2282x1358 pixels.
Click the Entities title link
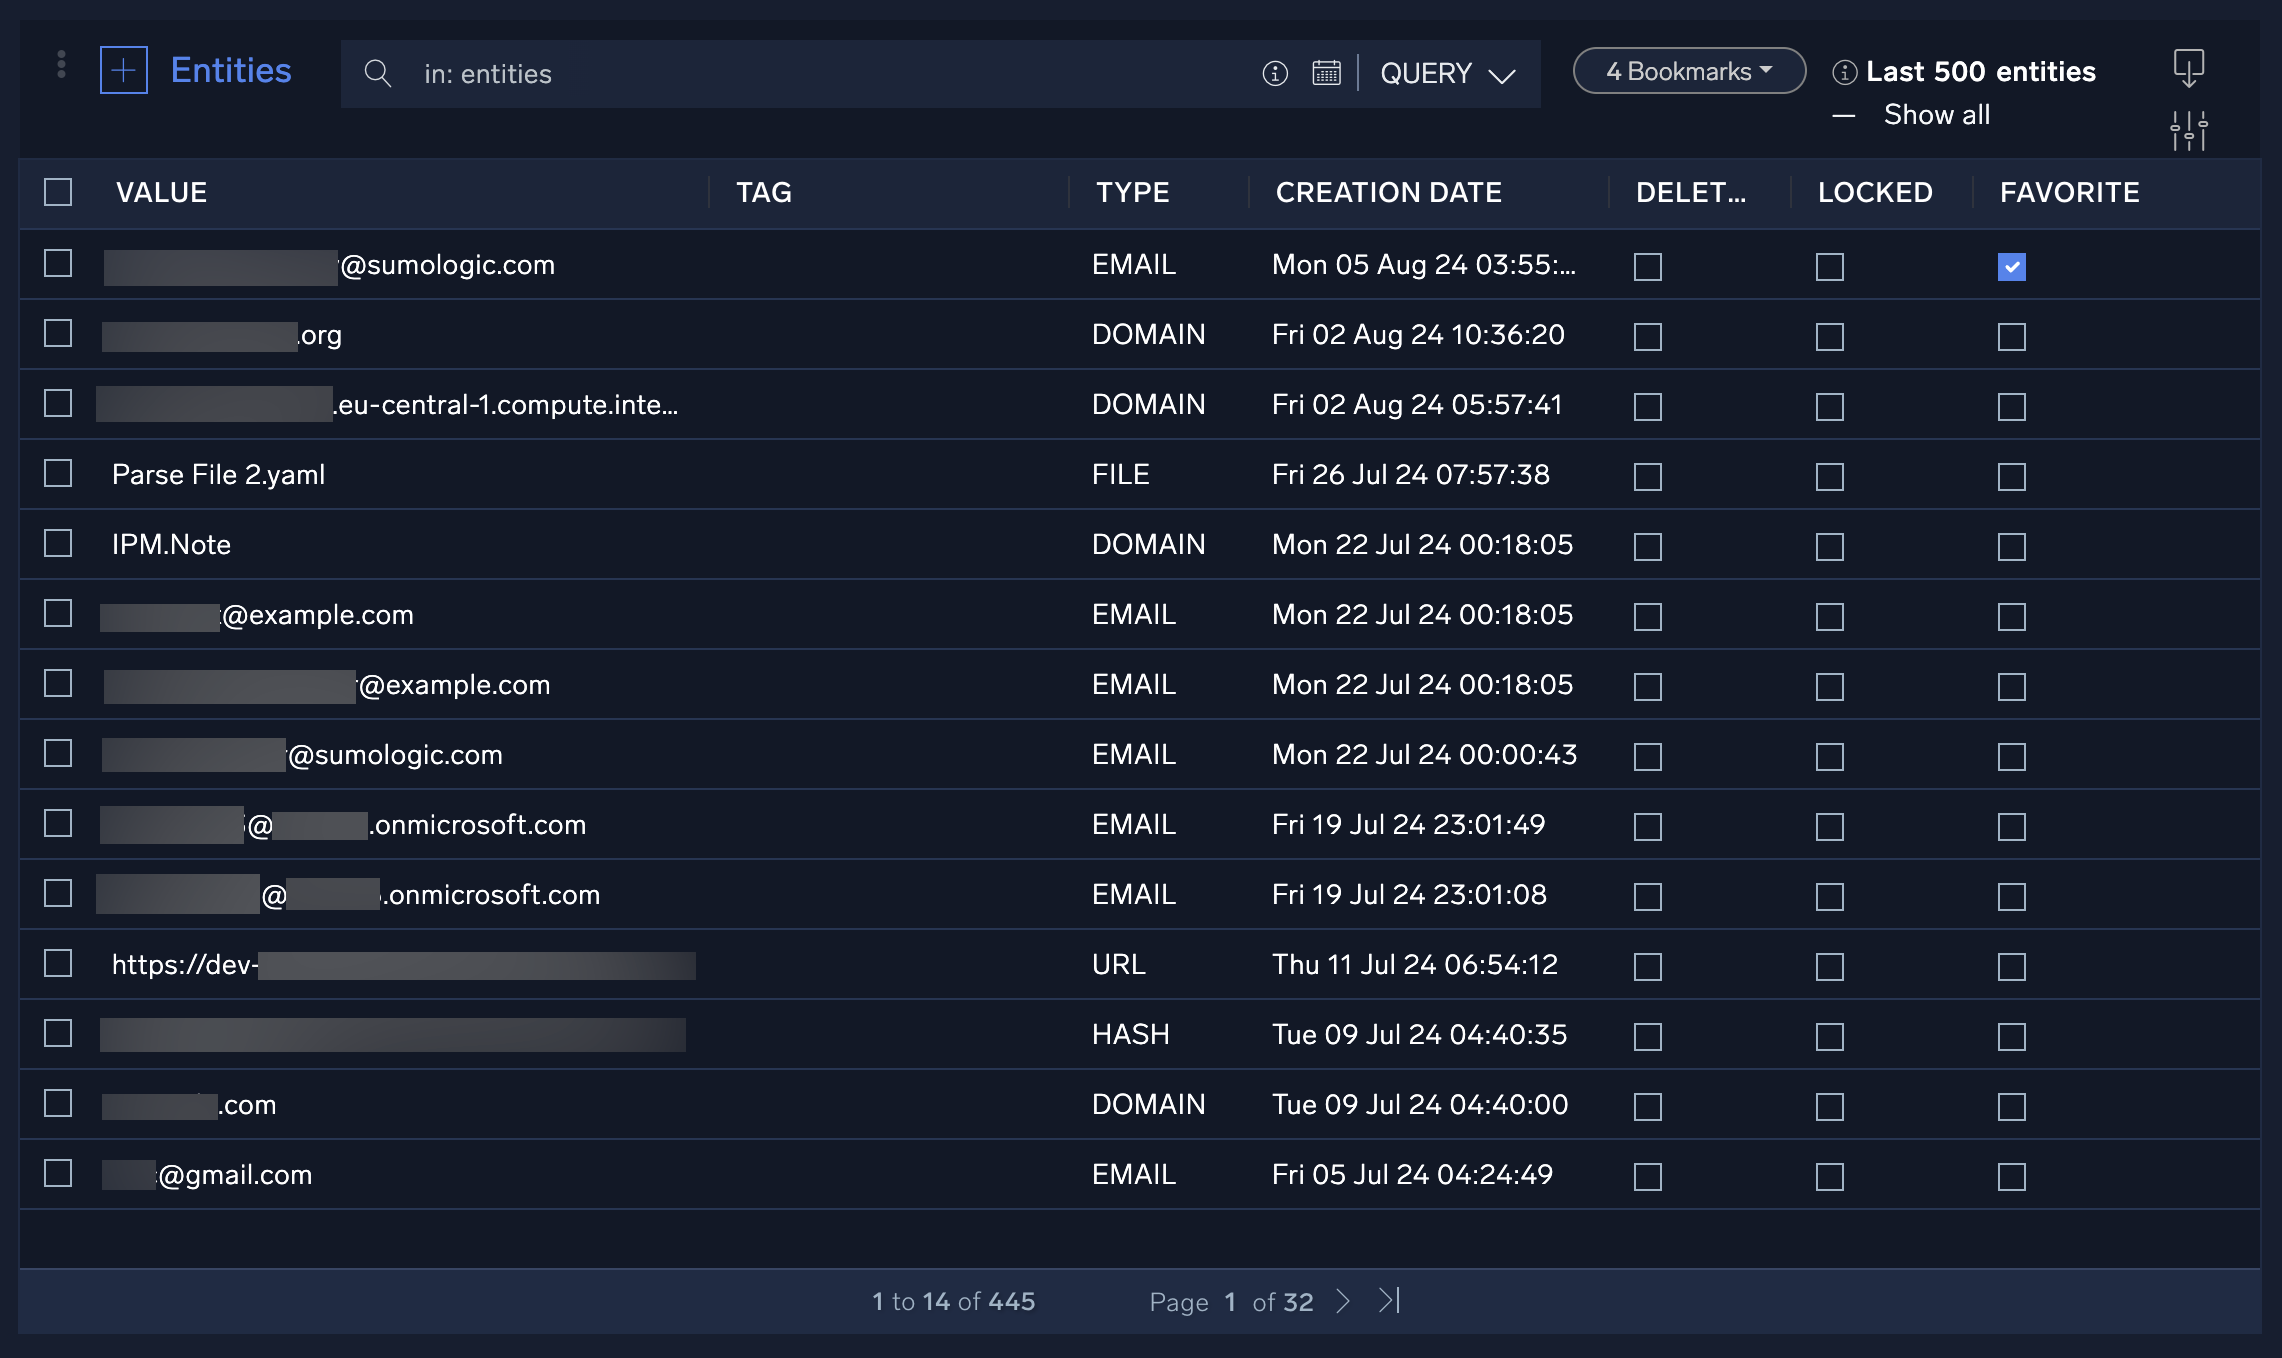pyautogui.click(x=231, y=70)
